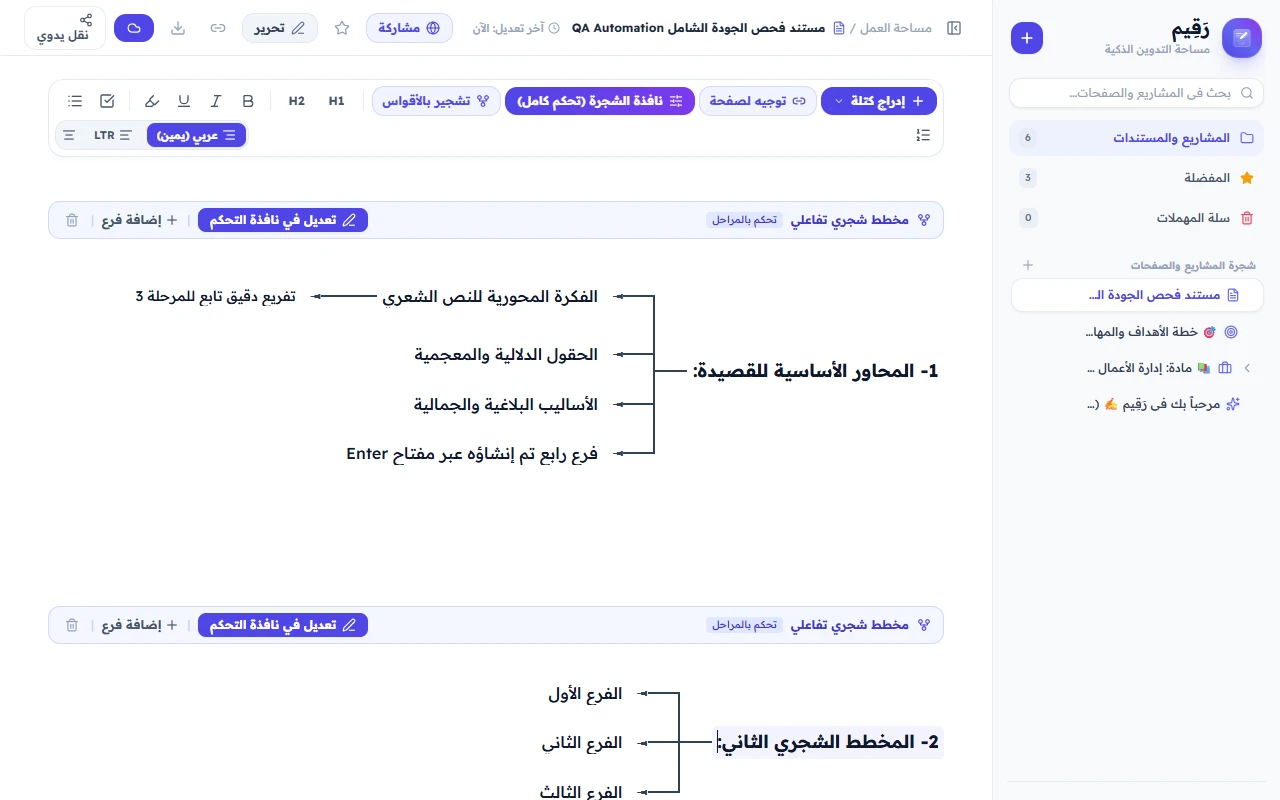
Task: Select المشاريع والمستندات in sidebar
Action: [1136, 138]
